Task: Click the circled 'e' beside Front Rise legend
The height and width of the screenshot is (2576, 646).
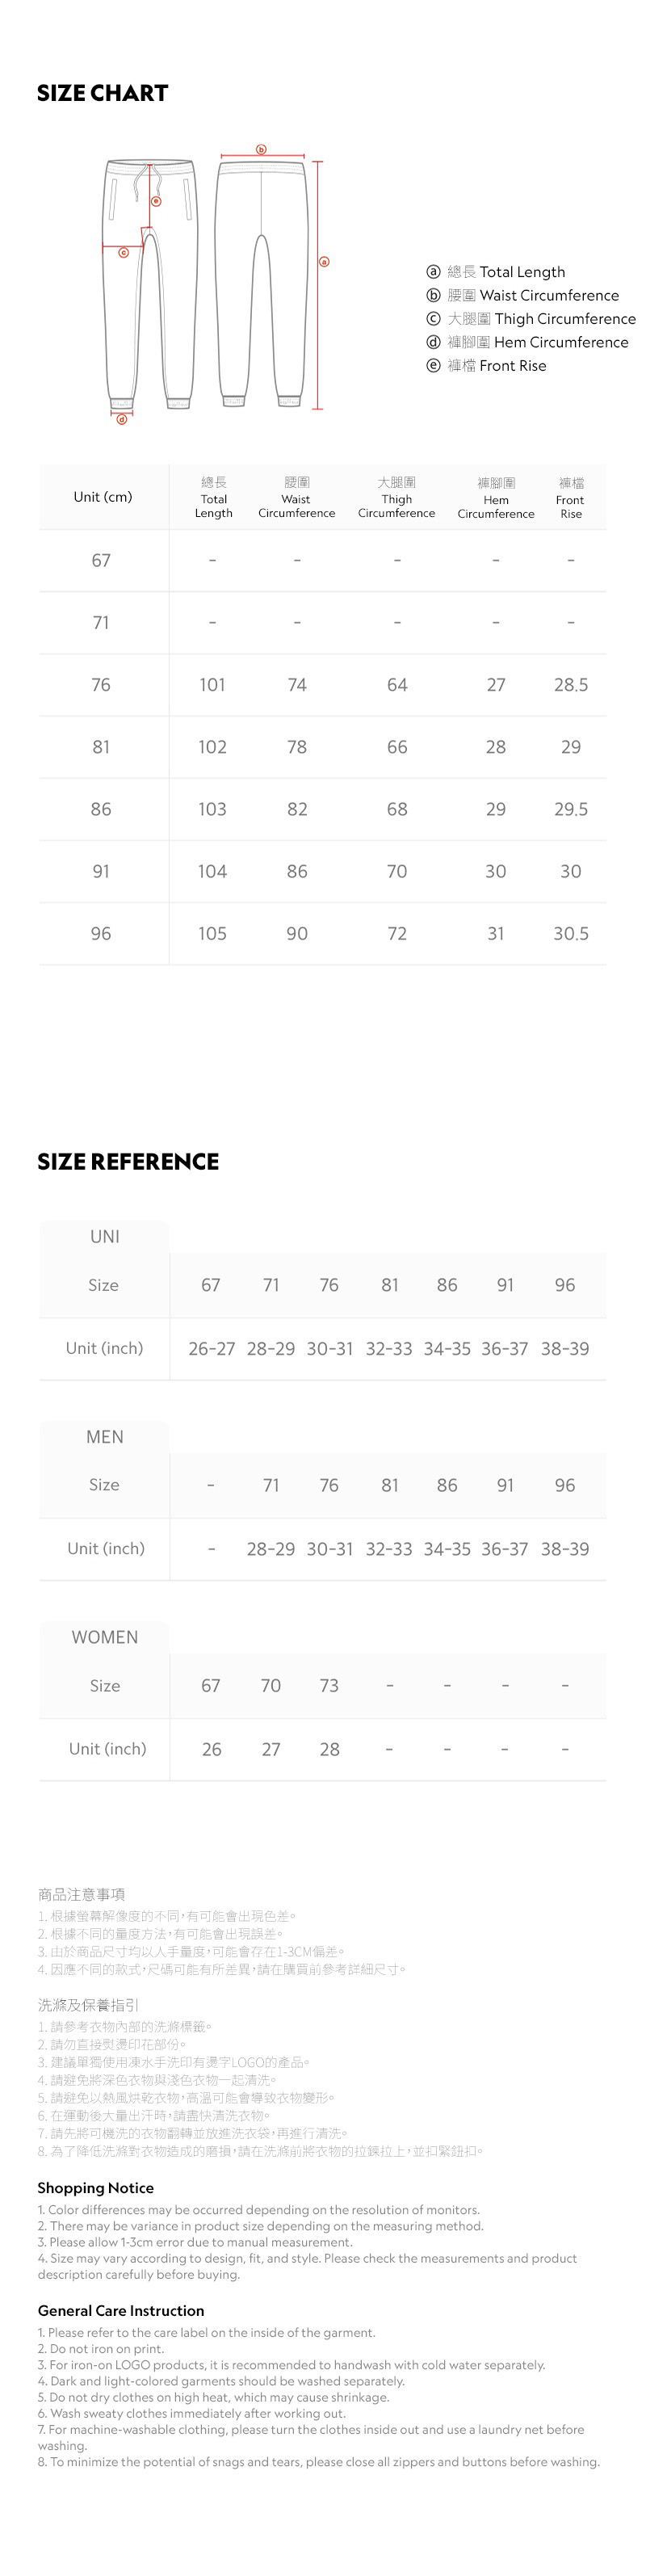Action: click(433, 365)
